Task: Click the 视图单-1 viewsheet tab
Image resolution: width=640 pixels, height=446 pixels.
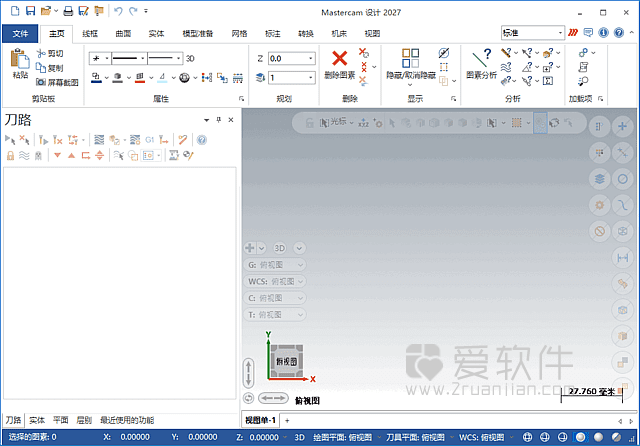Action: [260, 420]
